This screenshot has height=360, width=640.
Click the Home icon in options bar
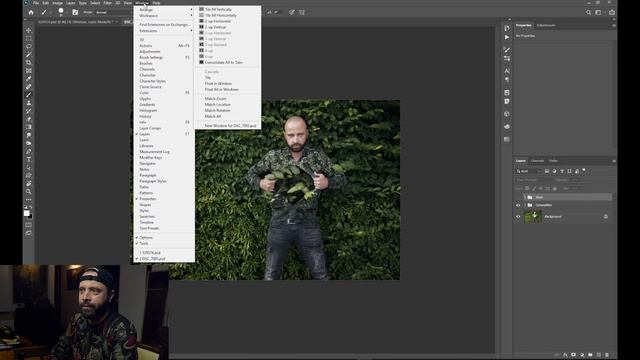tap(31, 12)
